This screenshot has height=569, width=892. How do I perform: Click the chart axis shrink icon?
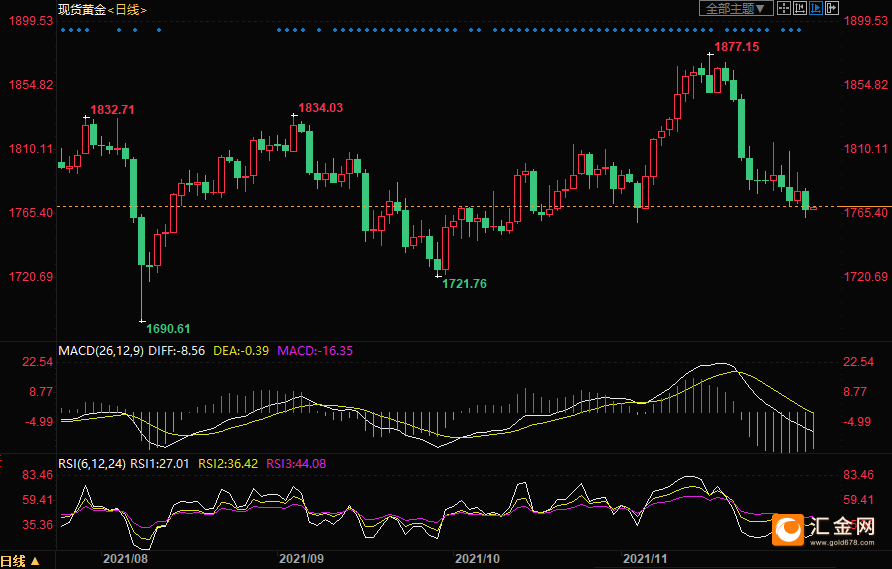(799, 8)
